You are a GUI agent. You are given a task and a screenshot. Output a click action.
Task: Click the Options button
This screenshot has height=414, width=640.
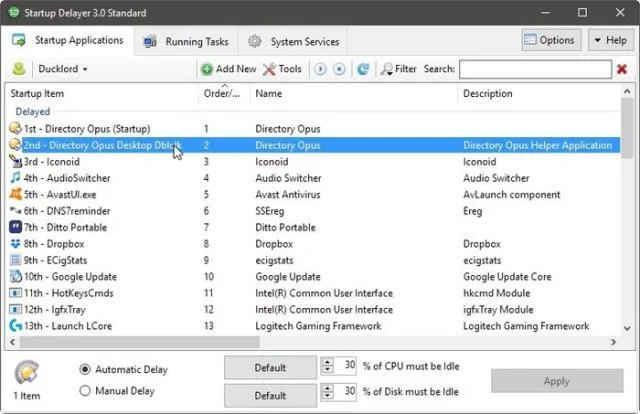pos(551,40)
